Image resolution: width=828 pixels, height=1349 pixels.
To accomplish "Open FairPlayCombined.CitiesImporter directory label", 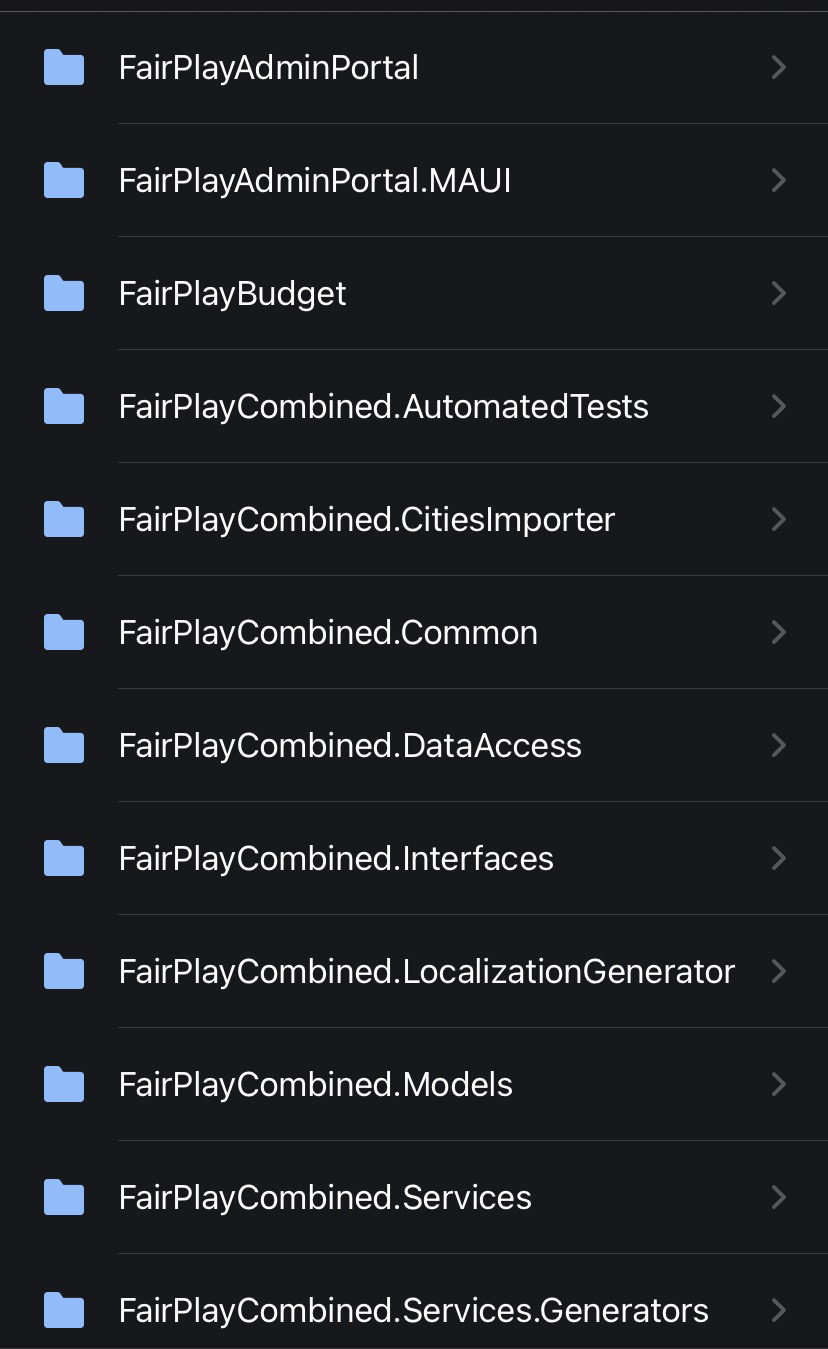I will pos(367,520).
